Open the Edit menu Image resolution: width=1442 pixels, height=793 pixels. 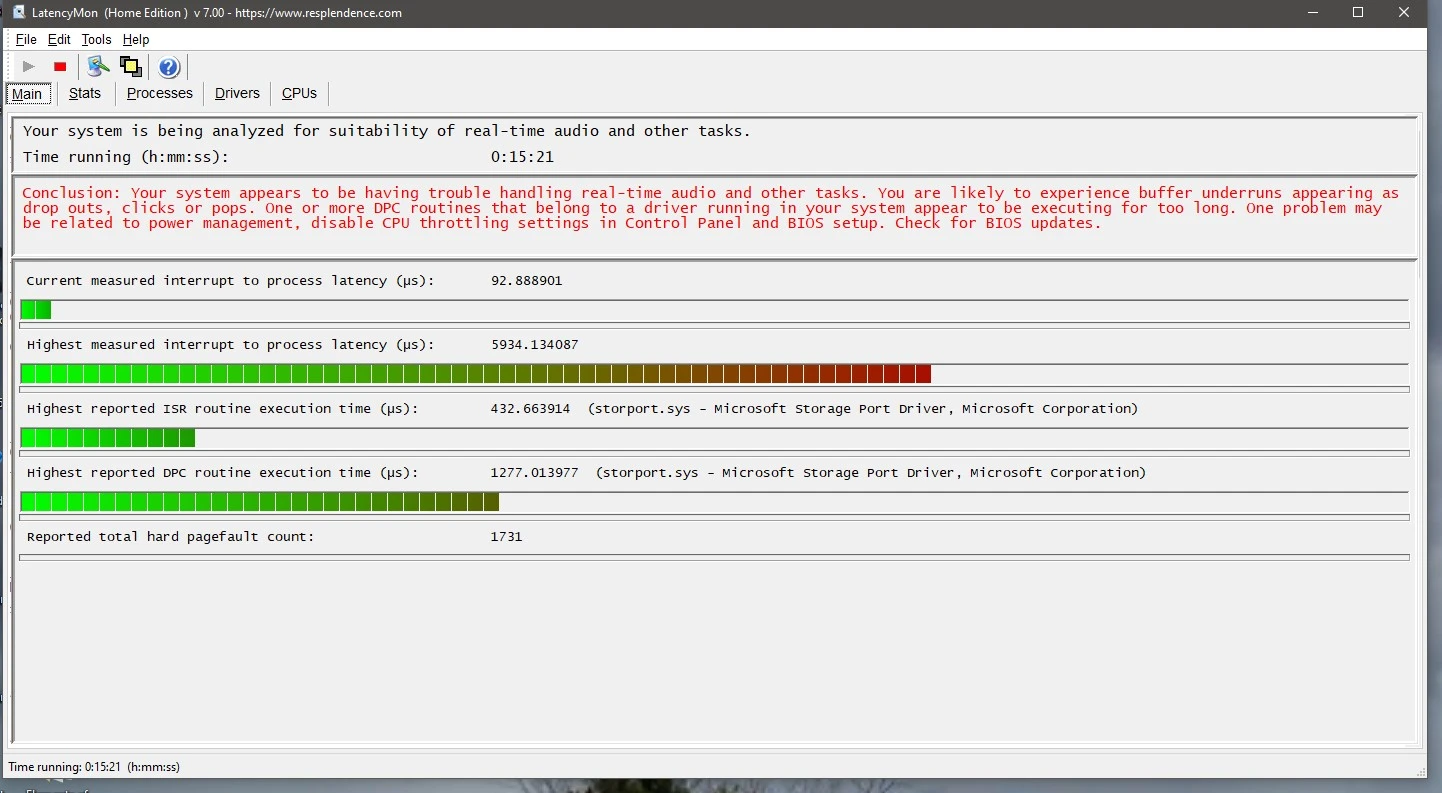(59, 40)
